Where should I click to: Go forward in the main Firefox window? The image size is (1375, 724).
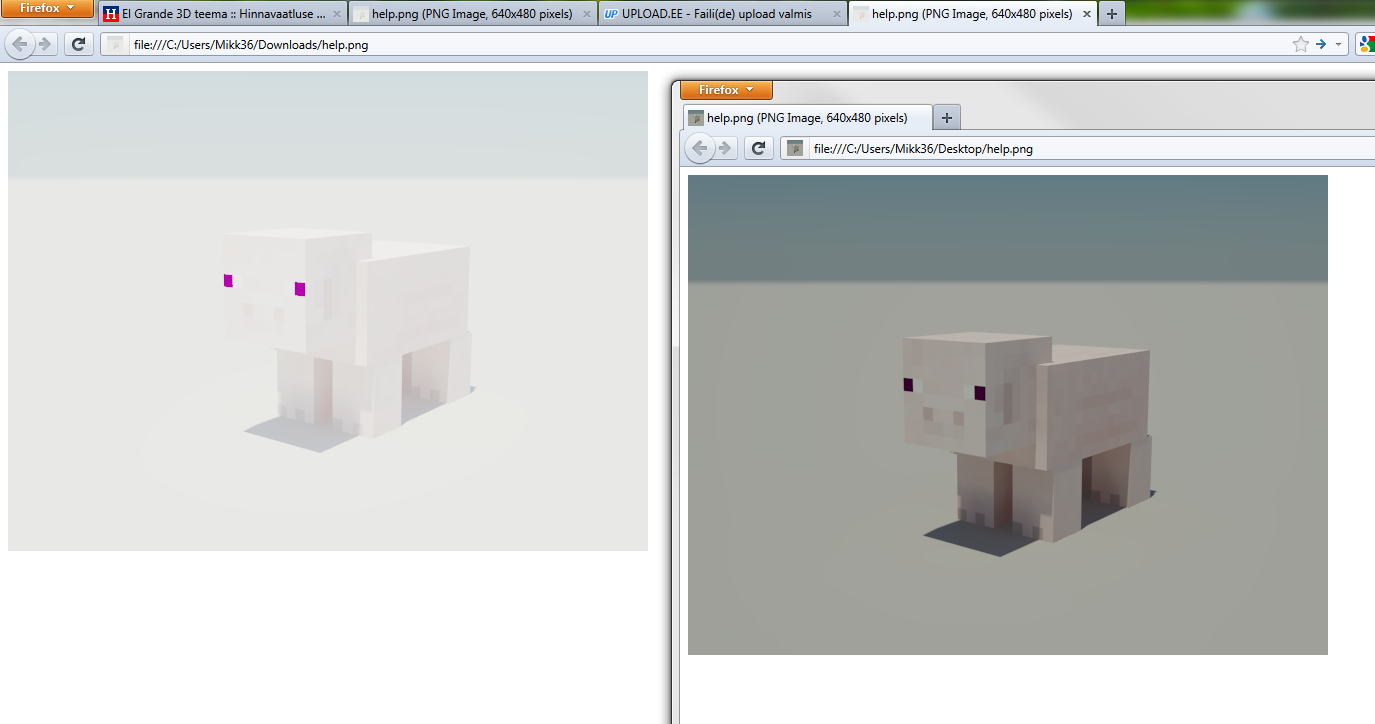coord(45,44)
